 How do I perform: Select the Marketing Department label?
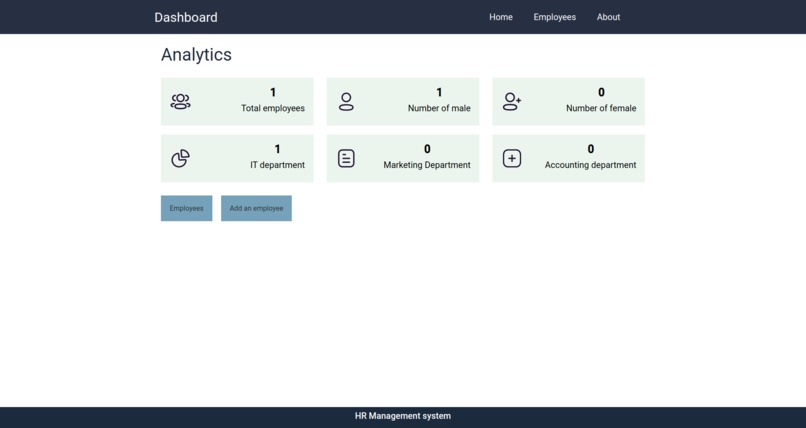[427, 165]
